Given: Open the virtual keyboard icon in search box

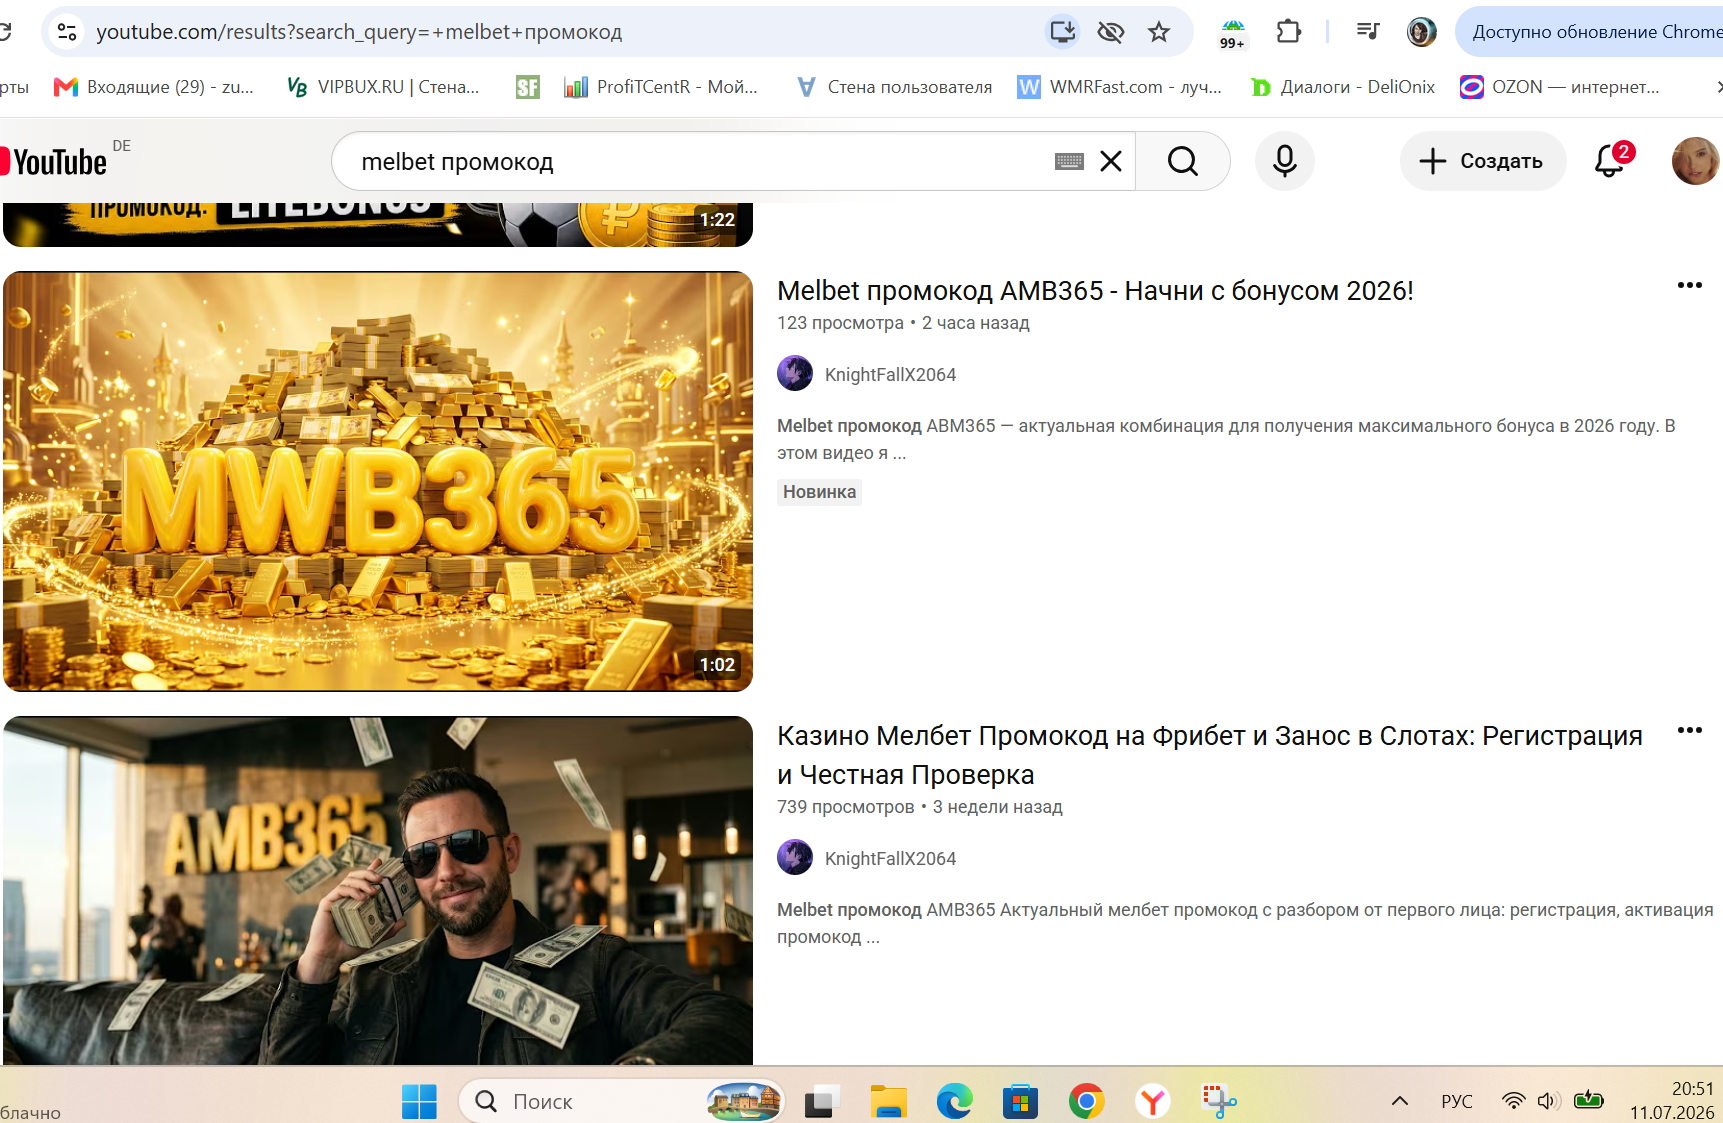Looking at the screenshot, I should (x=1069, y=161).
